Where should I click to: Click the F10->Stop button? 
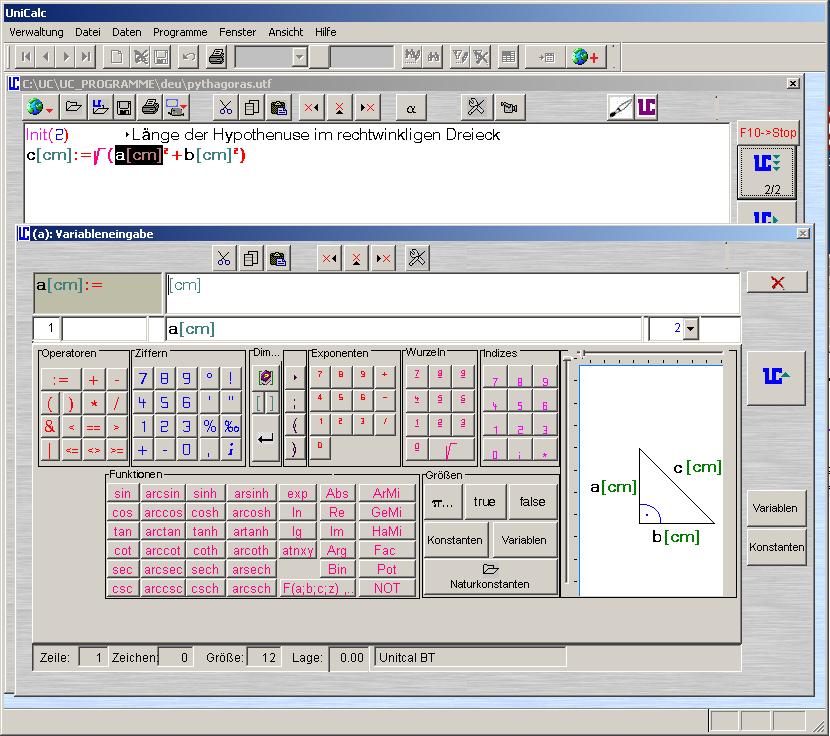[x=767, y=133]
